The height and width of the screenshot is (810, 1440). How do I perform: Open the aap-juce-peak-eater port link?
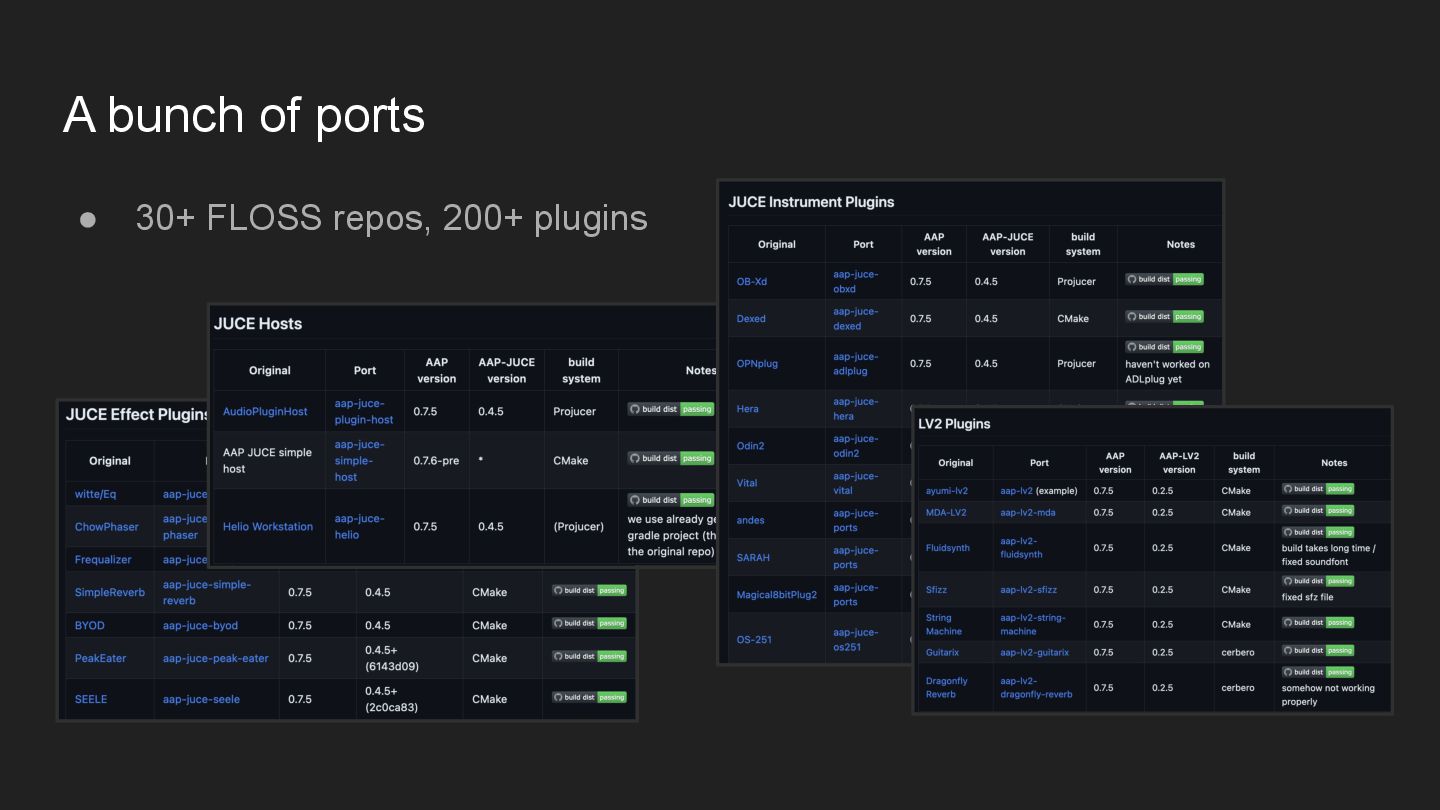point(216,658)
